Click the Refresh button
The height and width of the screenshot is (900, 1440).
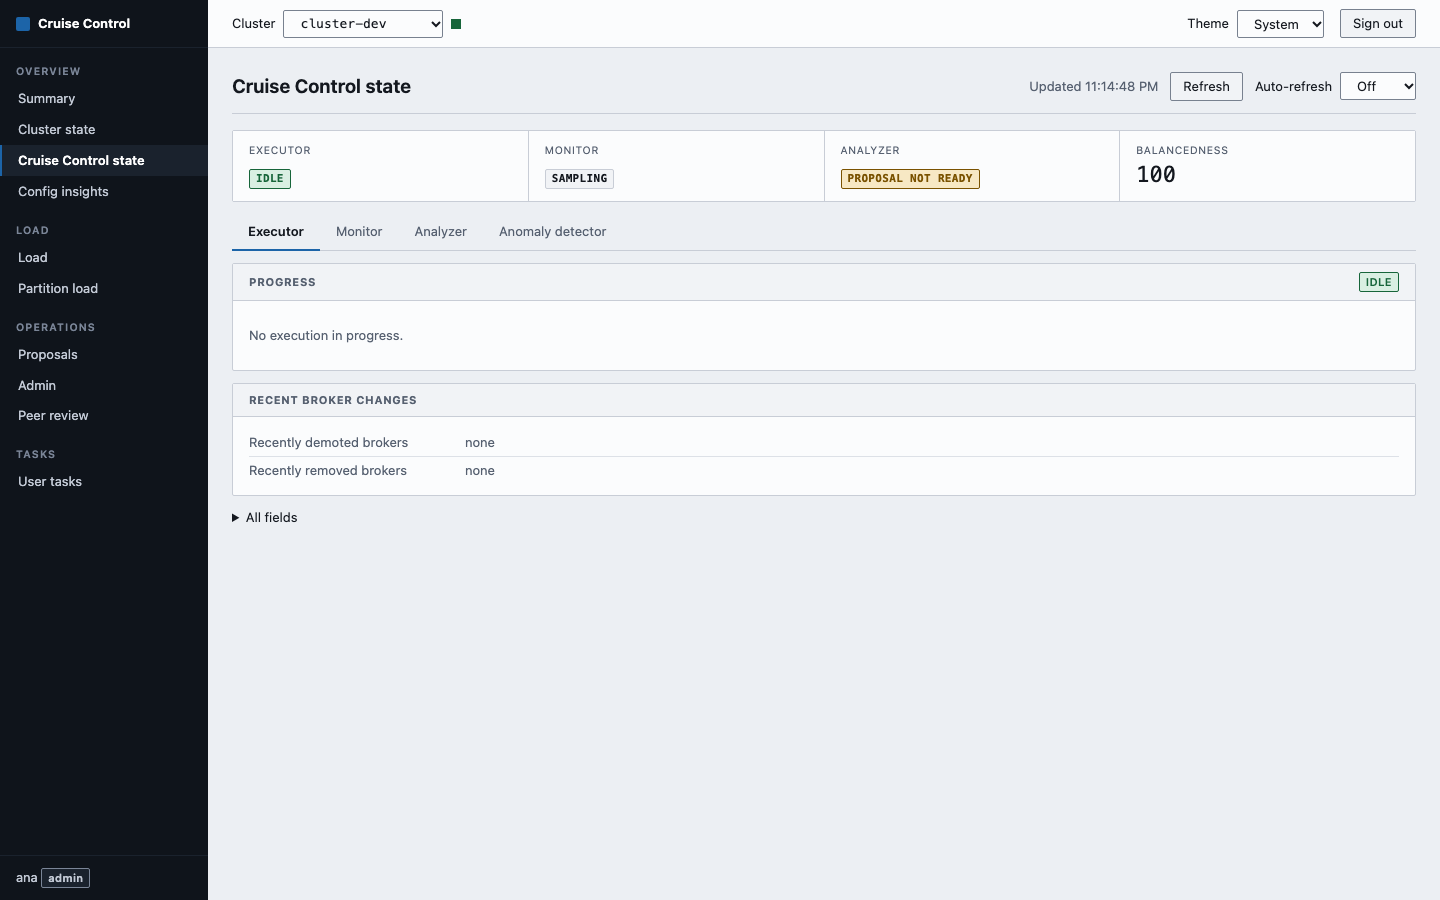[1206, 86]
